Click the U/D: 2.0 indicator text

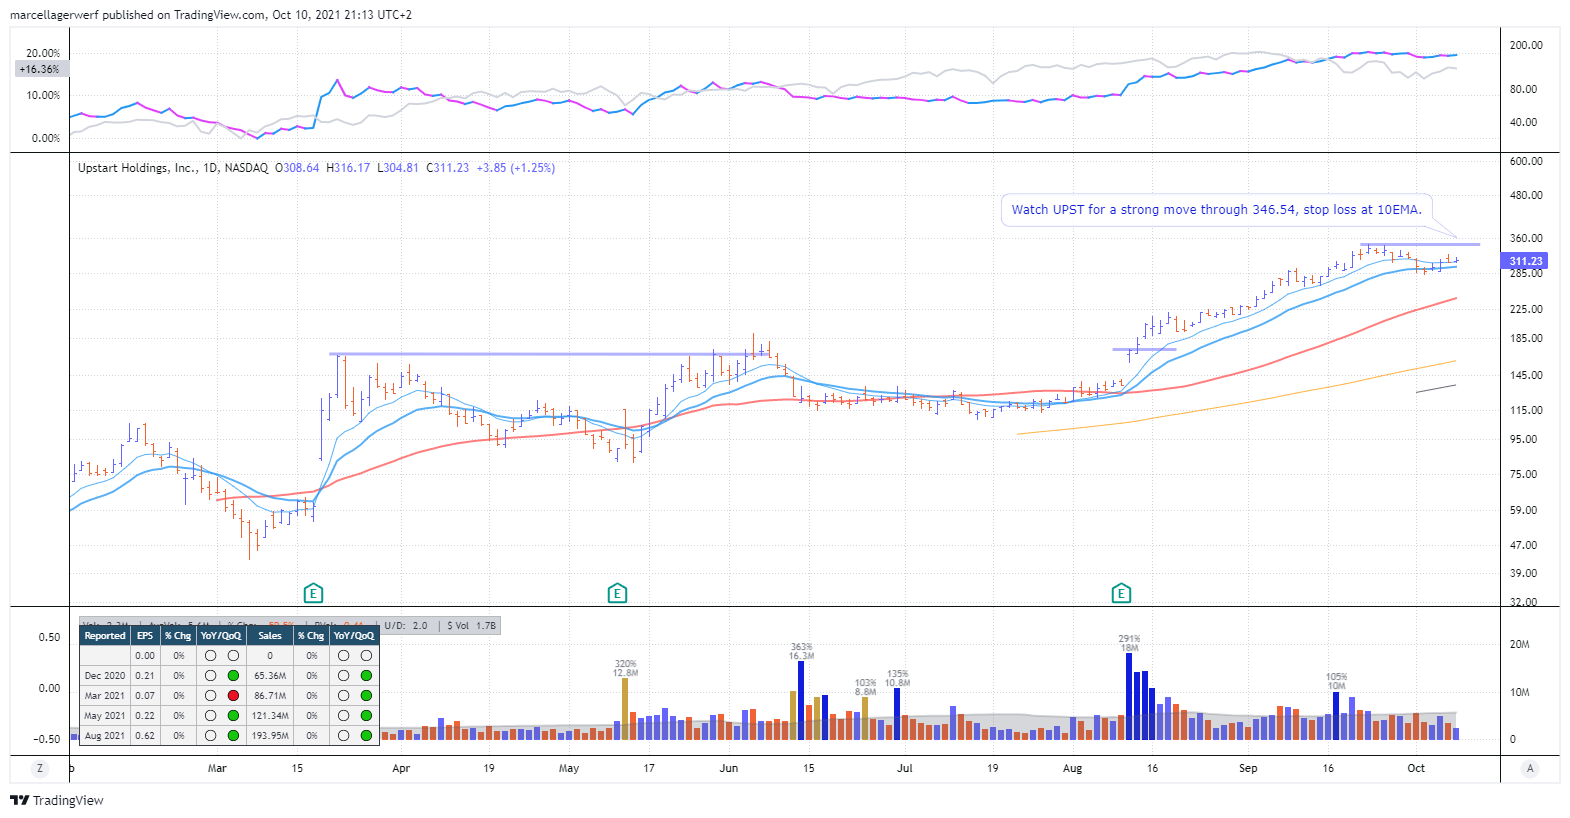406,626
